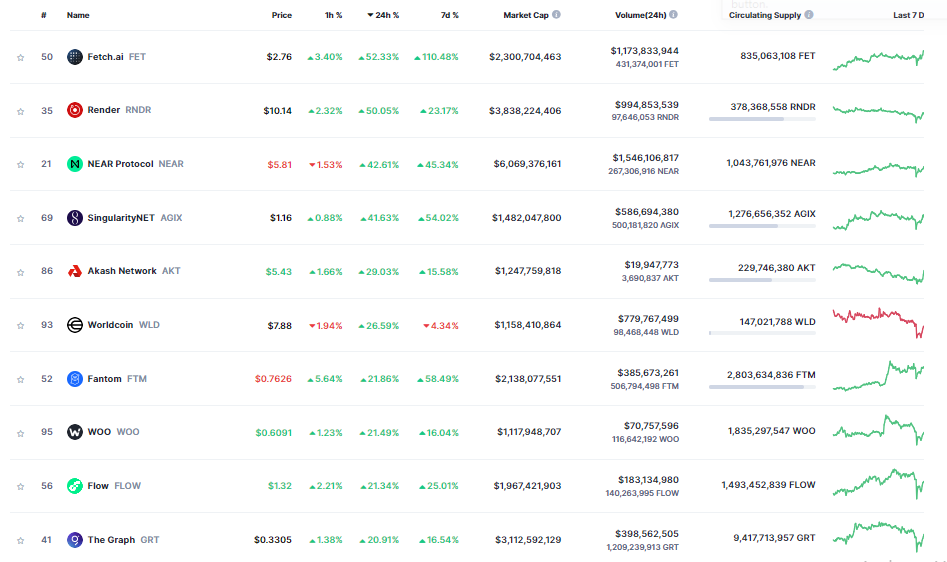Click the Akash Network logo icon
The width and height of the screenshot is (947, 562).
coord(74,271)
